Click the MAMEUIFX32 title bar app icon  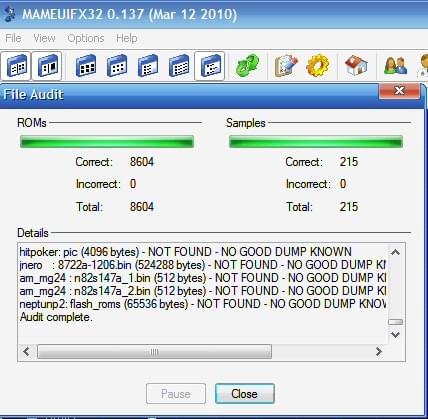click(11, 15)
